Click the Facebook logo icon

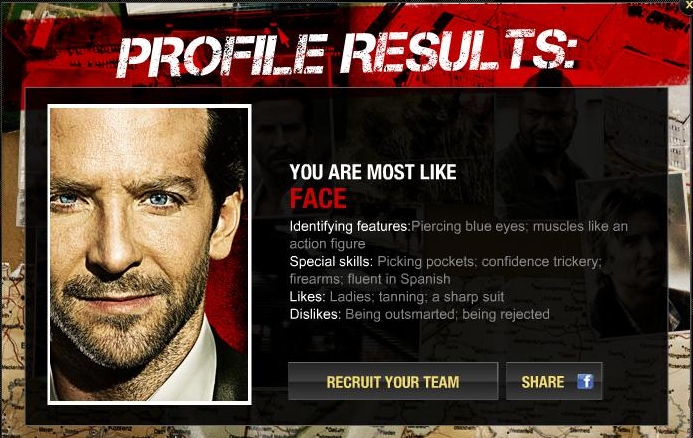(x=585, y=381)
